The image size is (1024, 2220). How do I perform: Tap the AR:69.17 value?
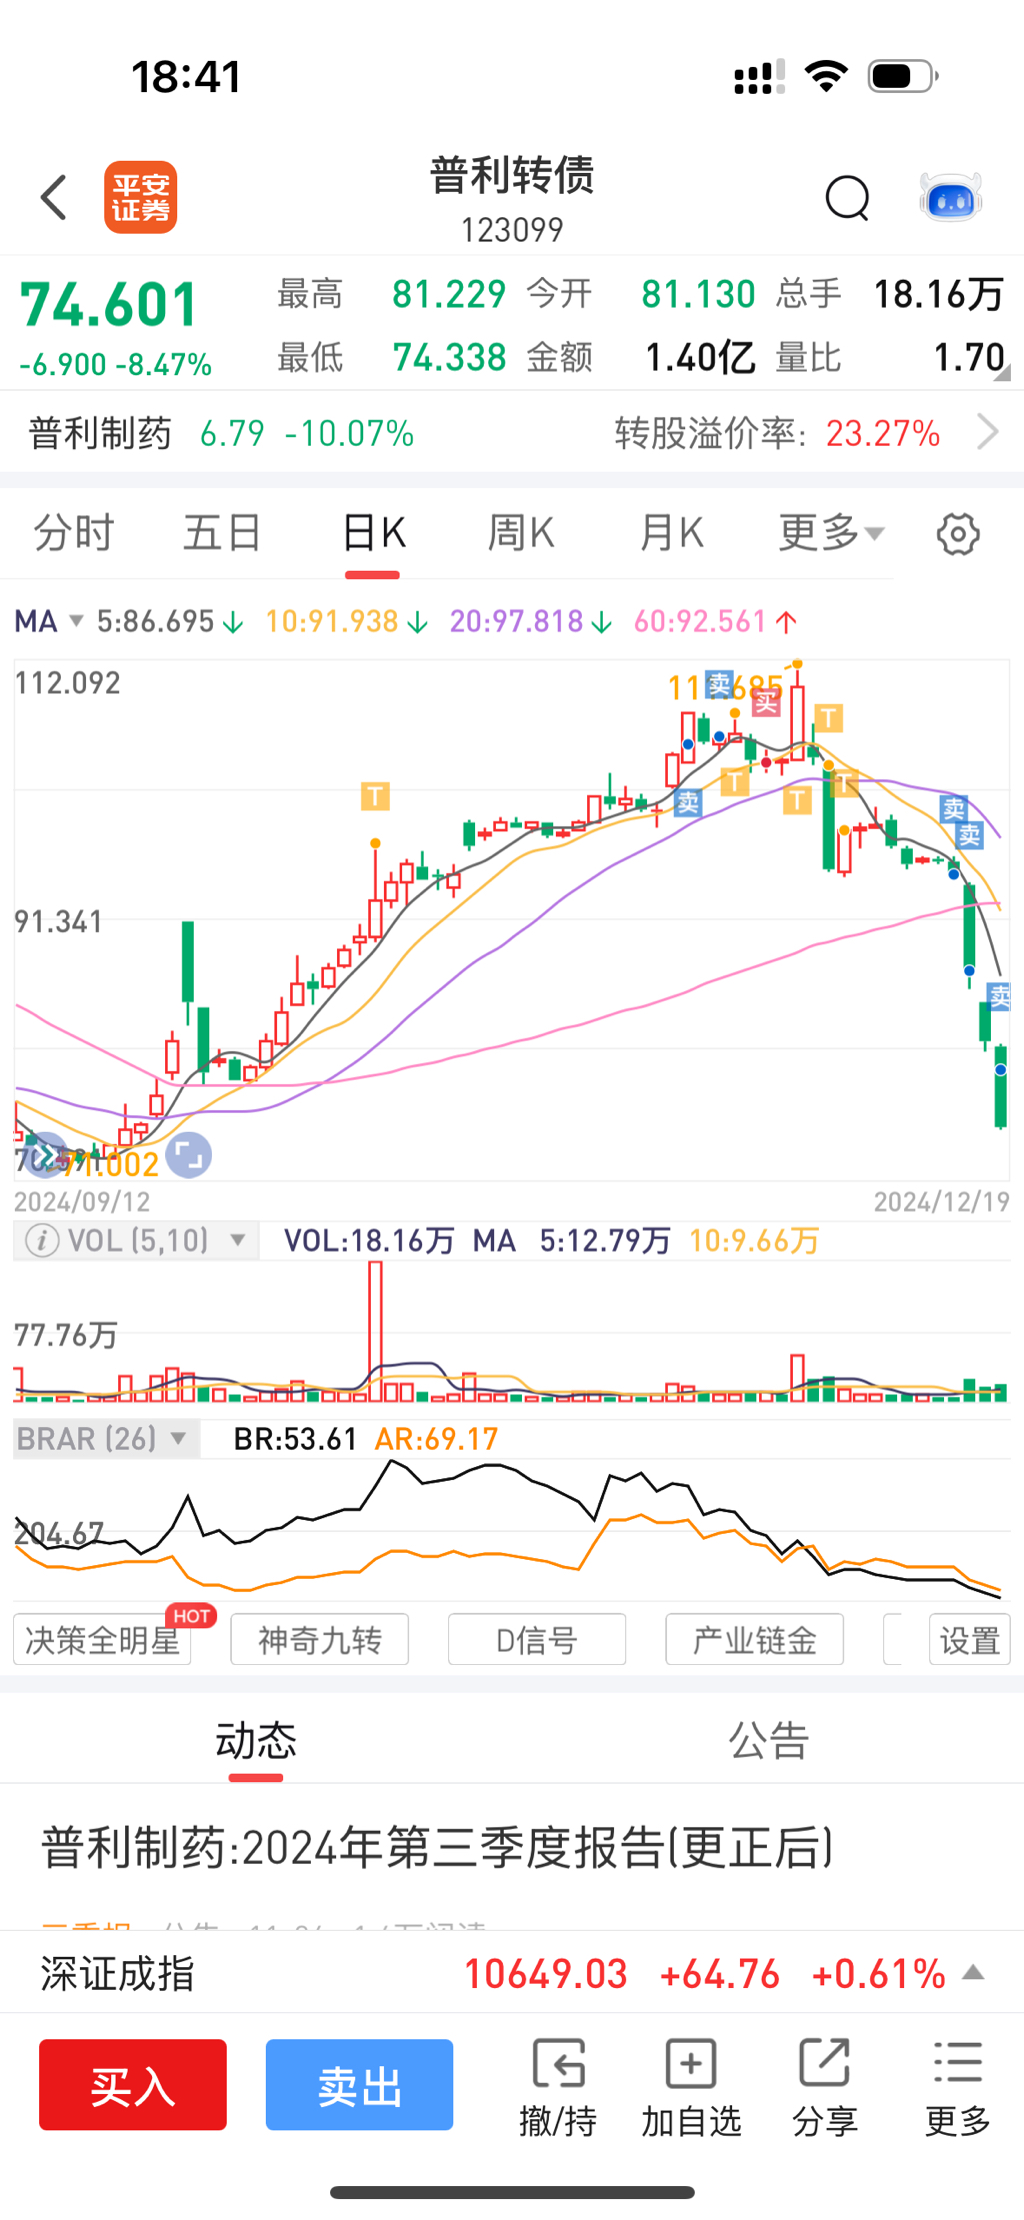tap(436, 1439)
